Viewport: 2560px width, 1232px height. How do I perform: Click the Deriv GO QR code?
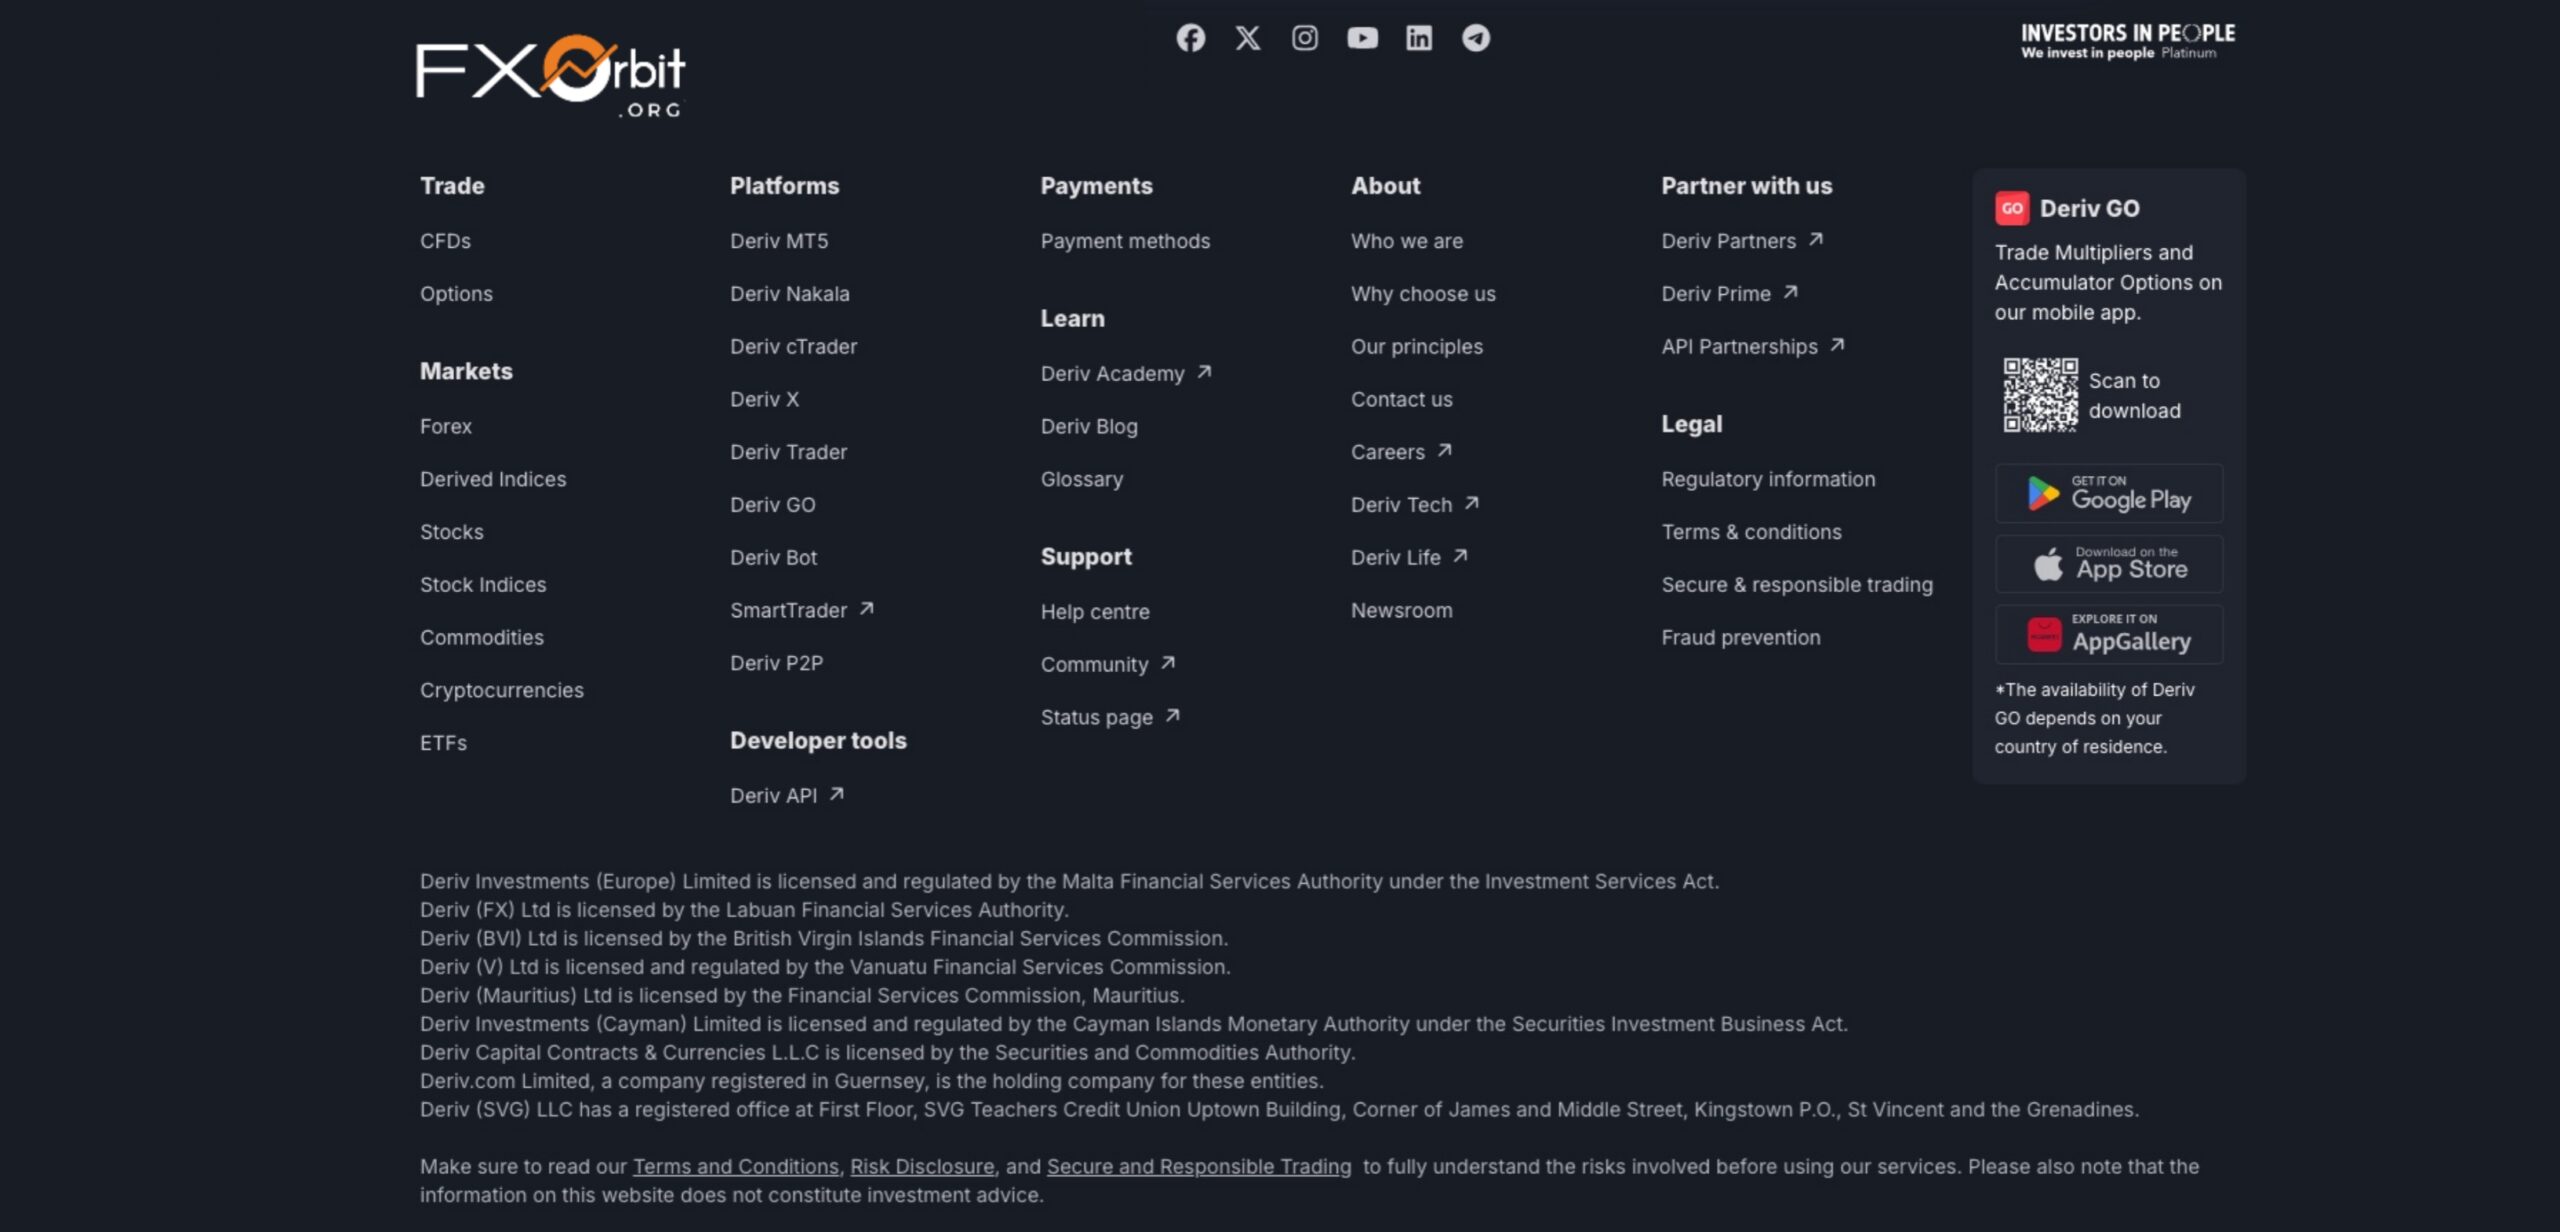(2040, 395)
